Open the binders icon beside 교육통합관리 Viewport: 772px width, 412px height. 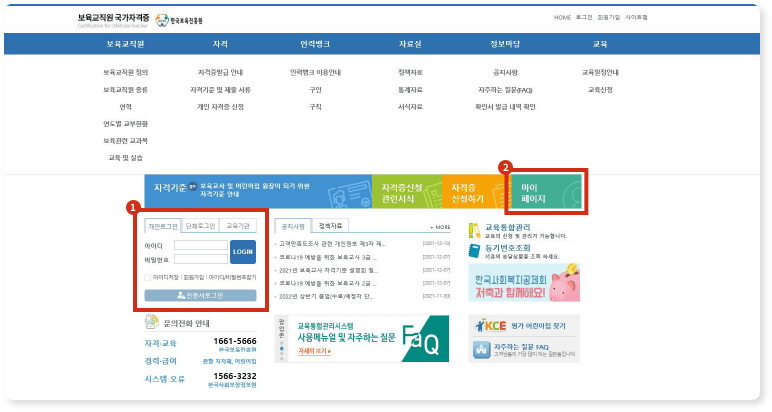(475, 230)
